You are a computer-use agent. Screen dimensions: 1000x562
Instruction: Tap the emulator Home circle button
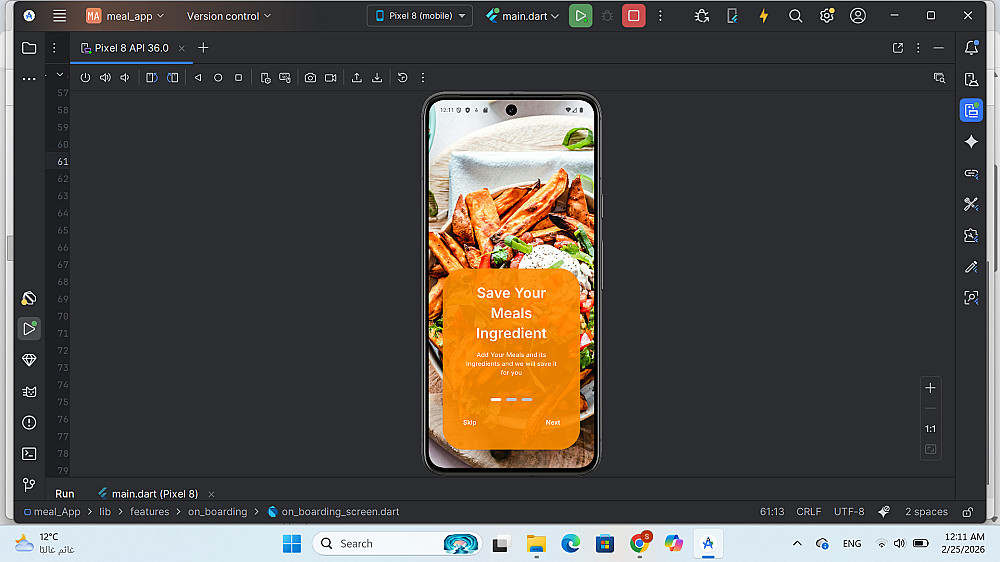[218, 78]
